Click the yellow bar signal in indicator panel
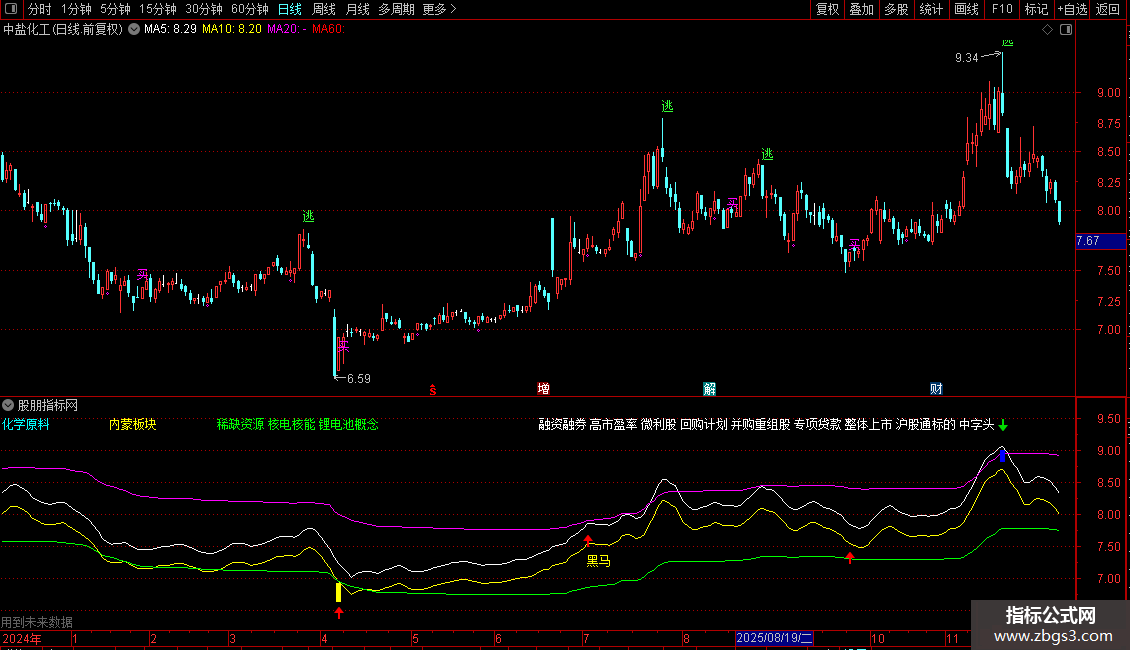This screenshot has height=650, width=1130. tap(339, 592)
